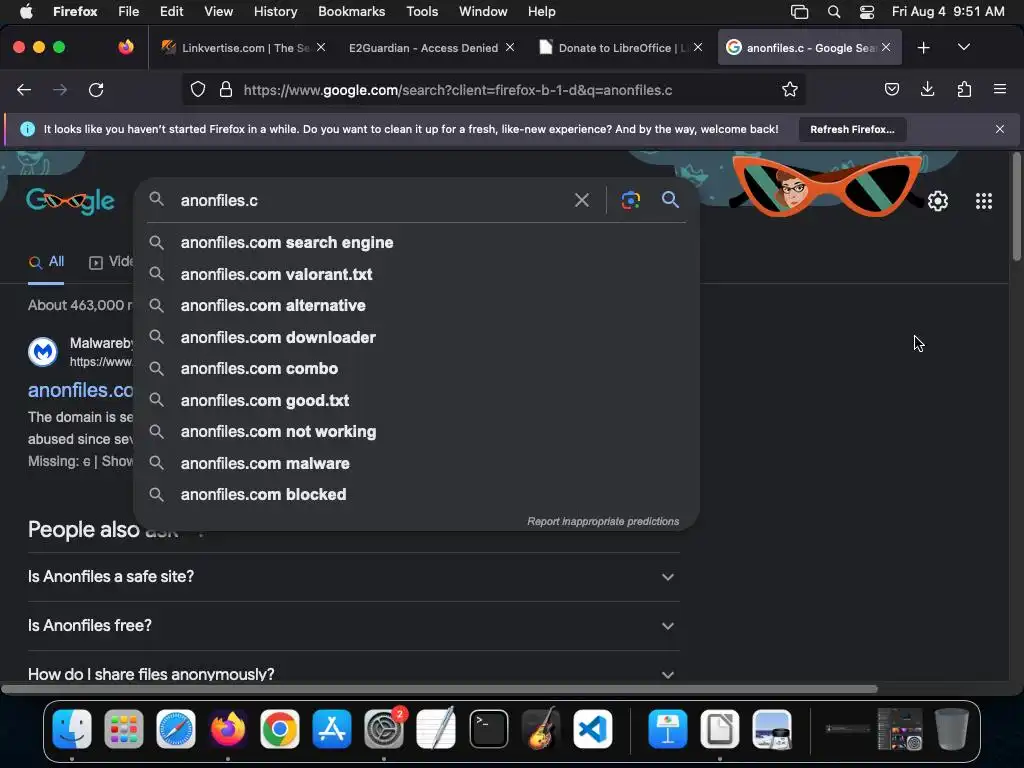The width and height of the screenshot is (1024, 768).
Task: Select the All results tab
Action: (46, 262)
